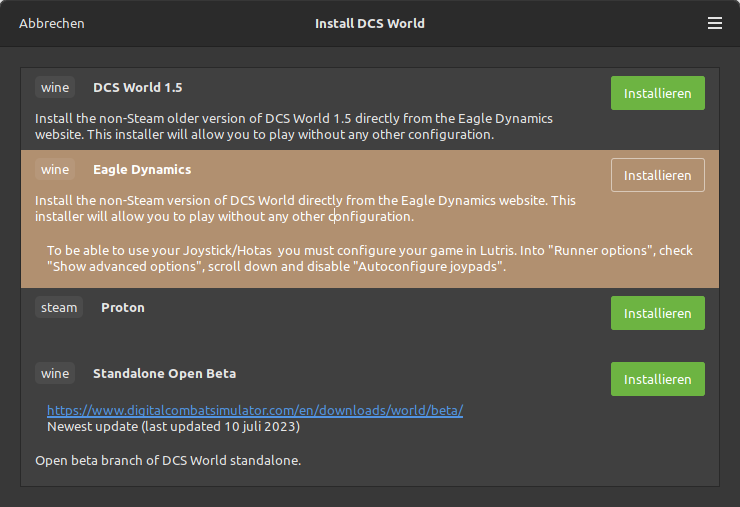Select the Proton installer title
Viewport: 740px width, 507px height.
coord(123,307)
